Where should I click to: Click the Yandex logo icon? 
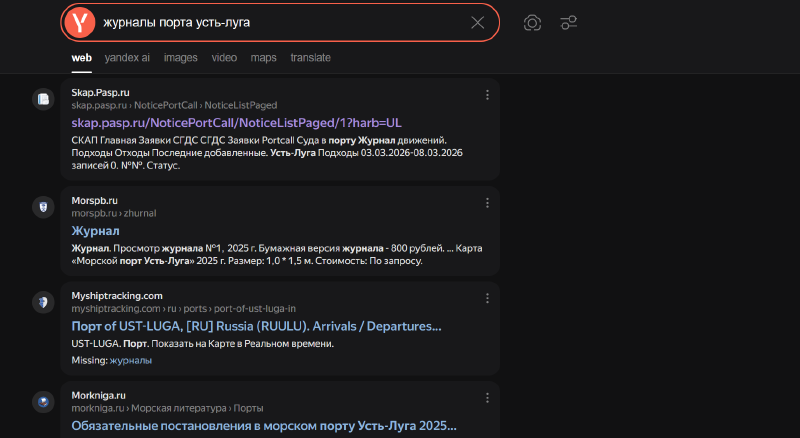81,22
